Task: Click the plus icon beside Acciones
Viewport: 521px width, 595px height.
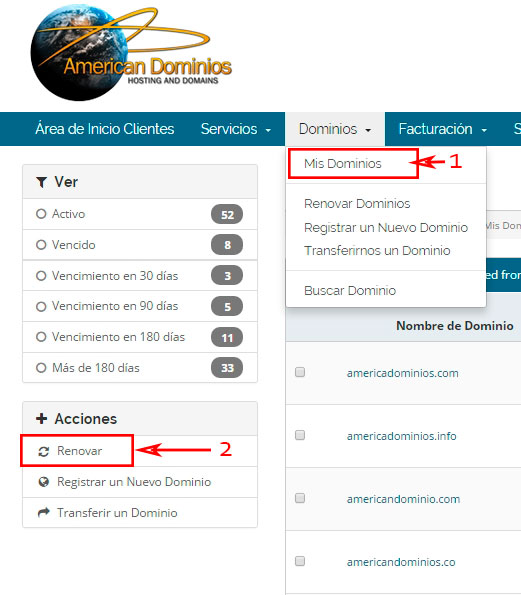Action: [41, 419]
